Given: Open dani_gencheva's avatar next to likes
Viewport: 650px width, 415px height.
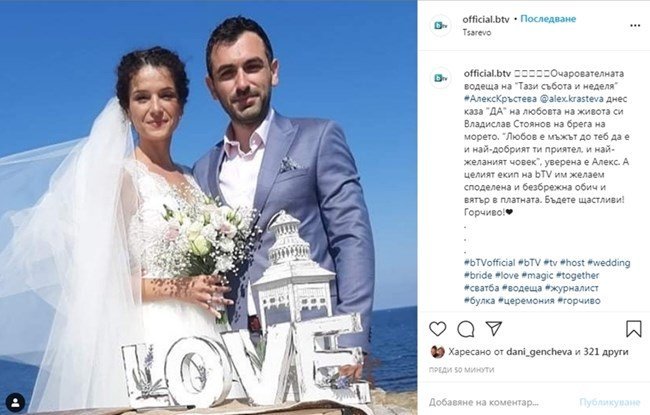Looking at the screenshot, I should 437,352.
